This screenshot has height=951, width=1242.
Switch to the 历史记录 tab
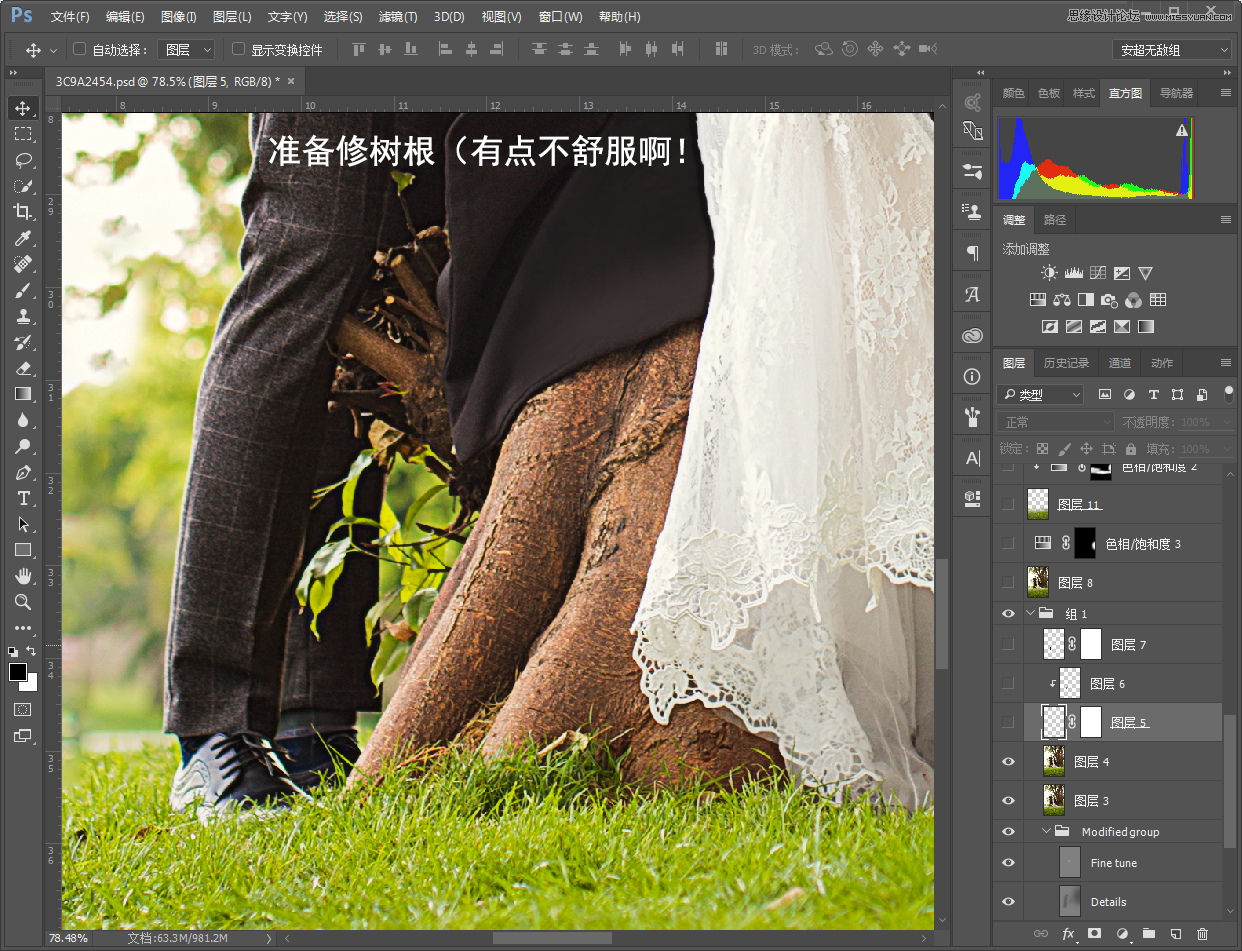coord(1066,363)
